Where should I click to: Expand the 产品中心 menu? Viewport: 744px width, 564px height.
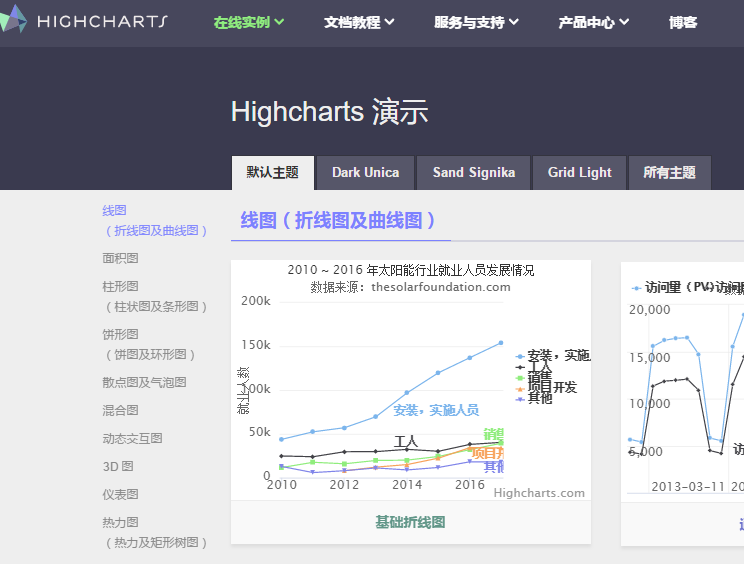point(594,22)
